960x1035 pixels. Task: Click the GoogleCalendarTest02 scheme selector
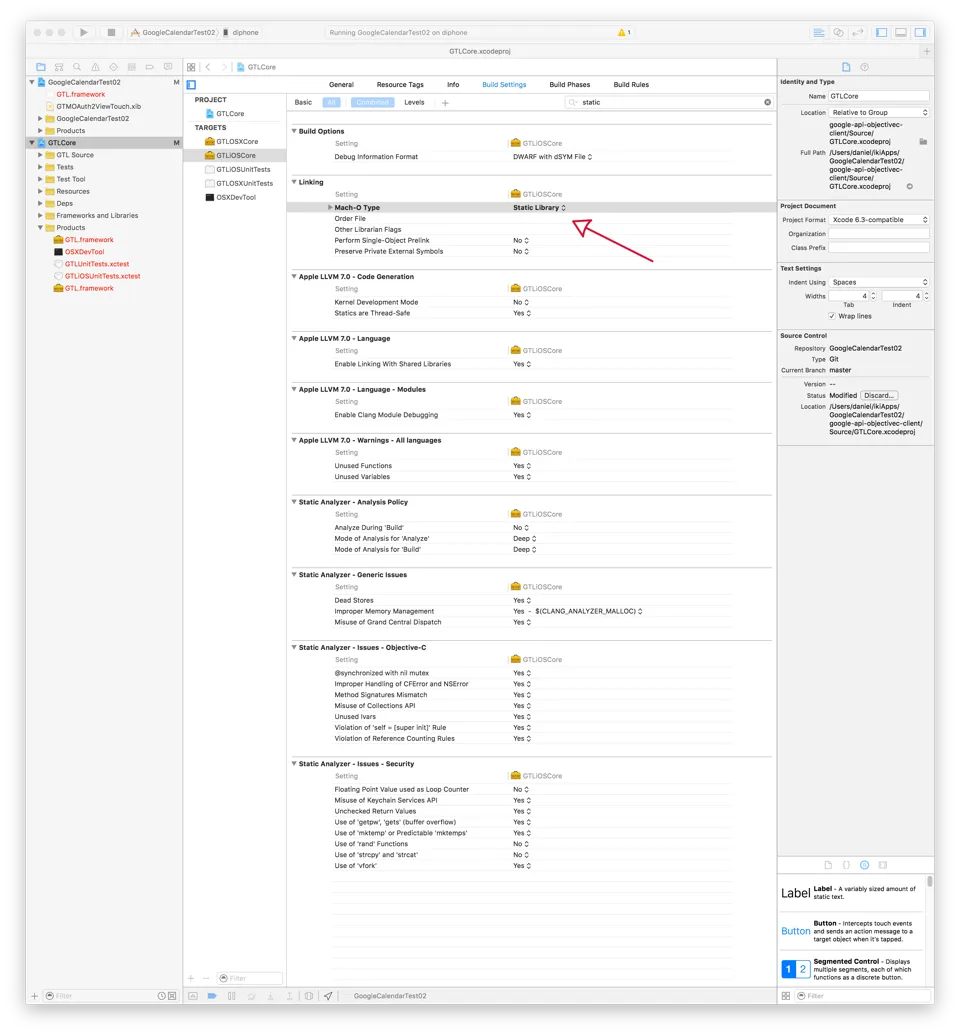coord(173,32)
